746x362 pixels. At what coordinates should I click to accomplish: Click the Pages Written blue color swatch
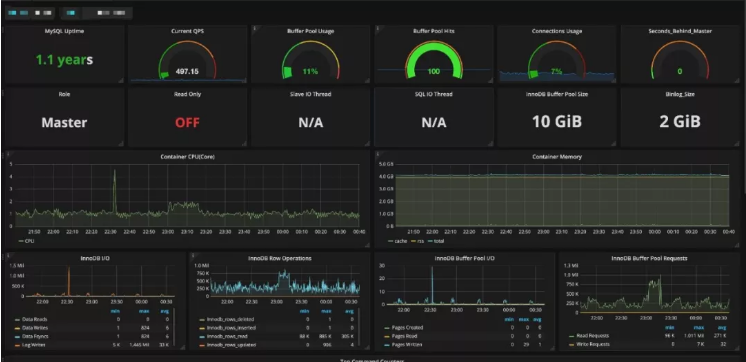[387, 344]
